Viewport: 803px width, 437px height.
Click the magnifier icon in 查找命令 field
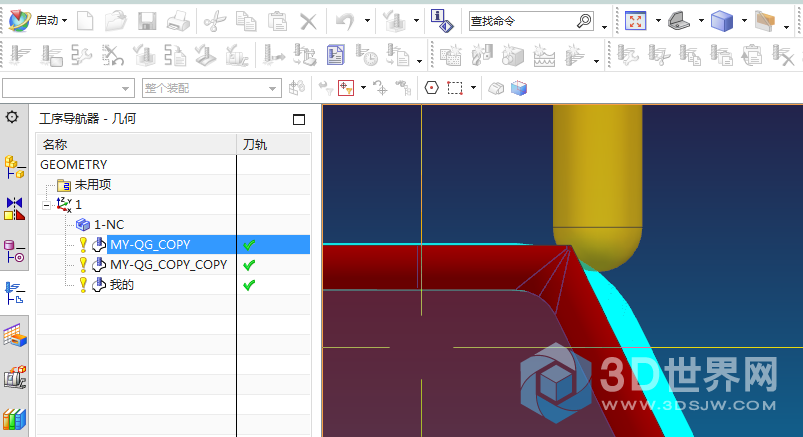[x=584, y=21]
